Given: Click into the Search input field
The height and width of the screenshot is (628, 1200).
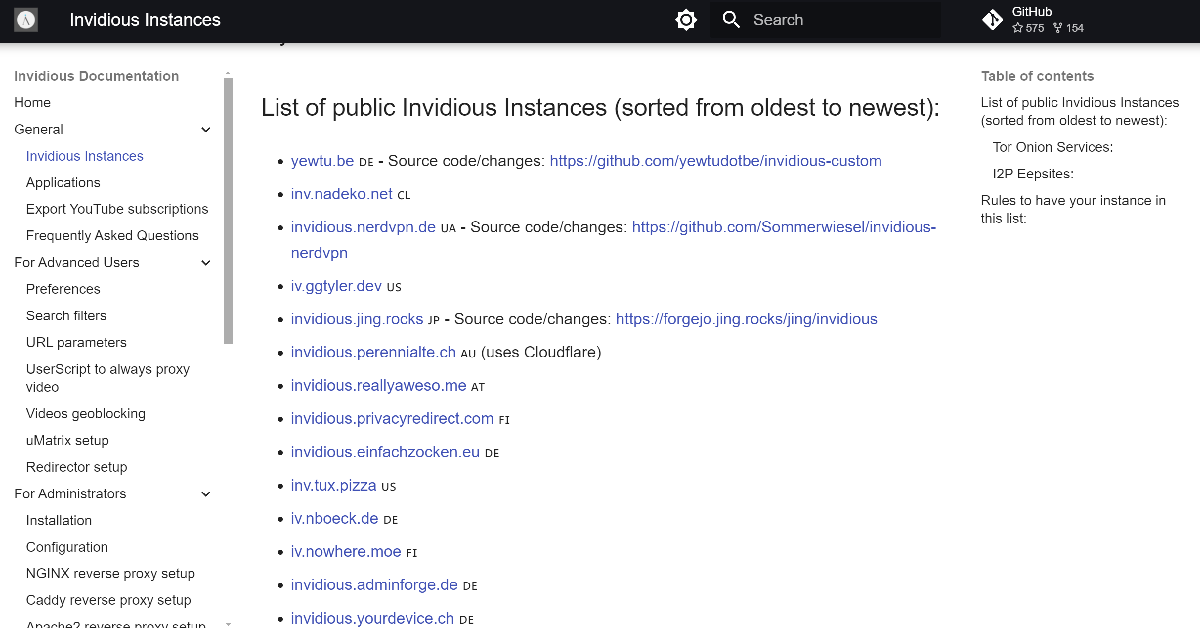Looking at the screenshot, I should coord(840,20).
